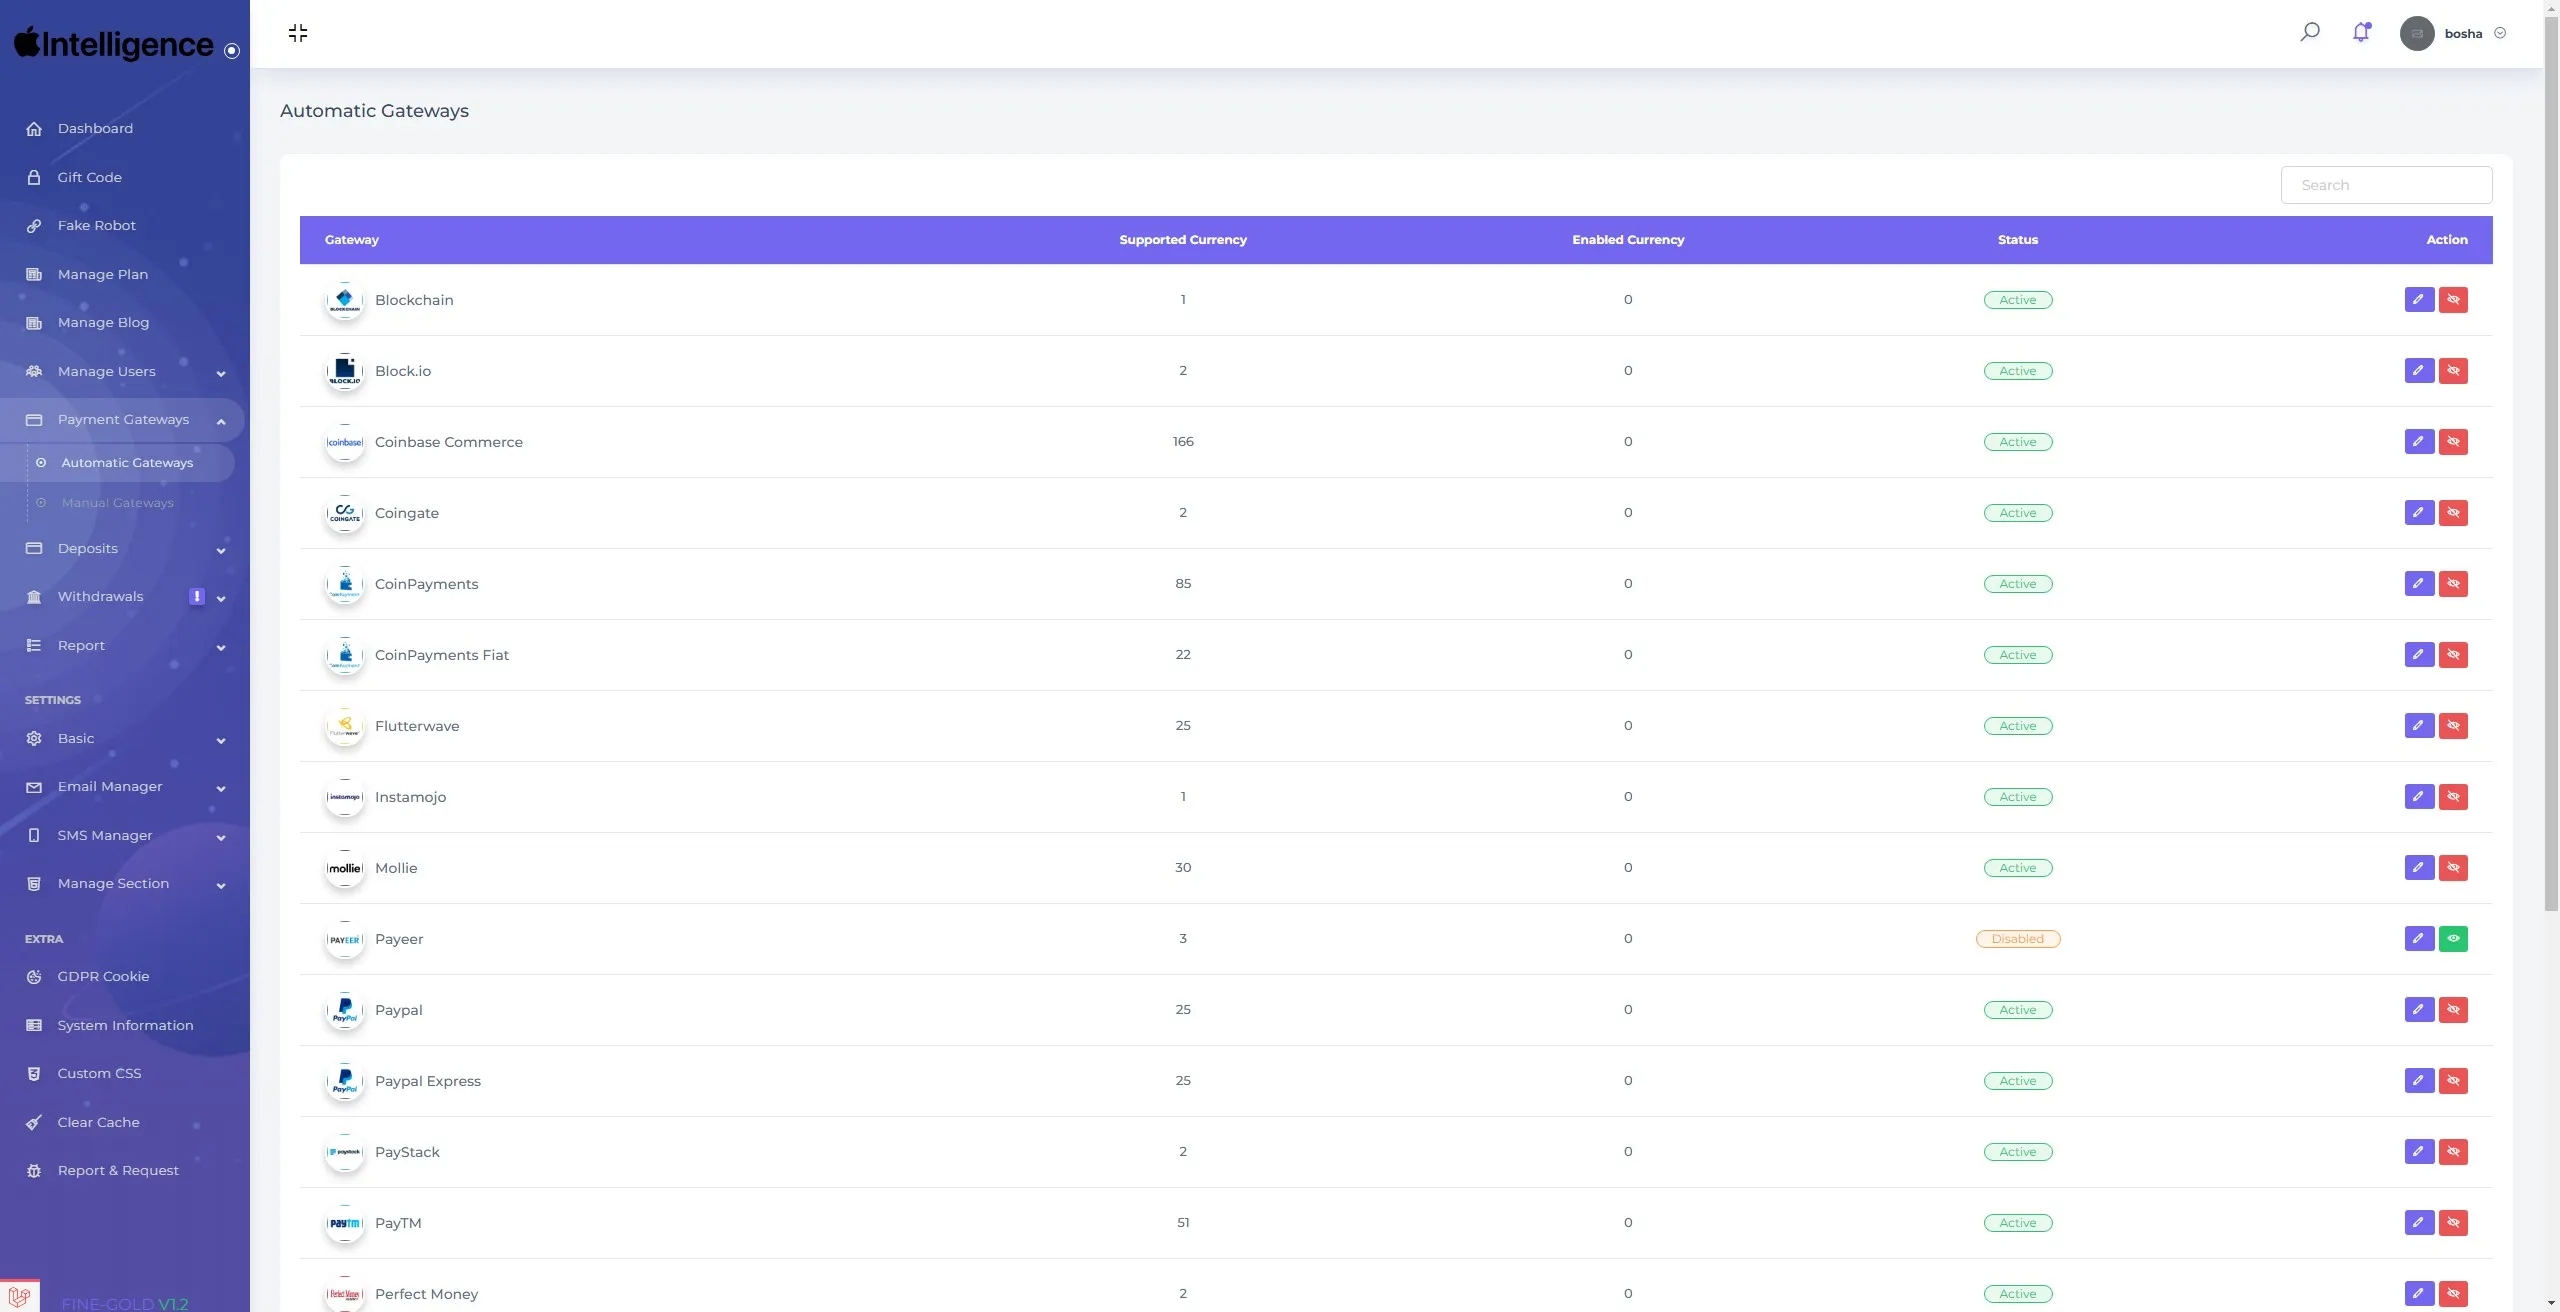The image size is (2560, 1312).
Task: Expand the Report menu
Action: pyautogui.click(x=122, y=646)
